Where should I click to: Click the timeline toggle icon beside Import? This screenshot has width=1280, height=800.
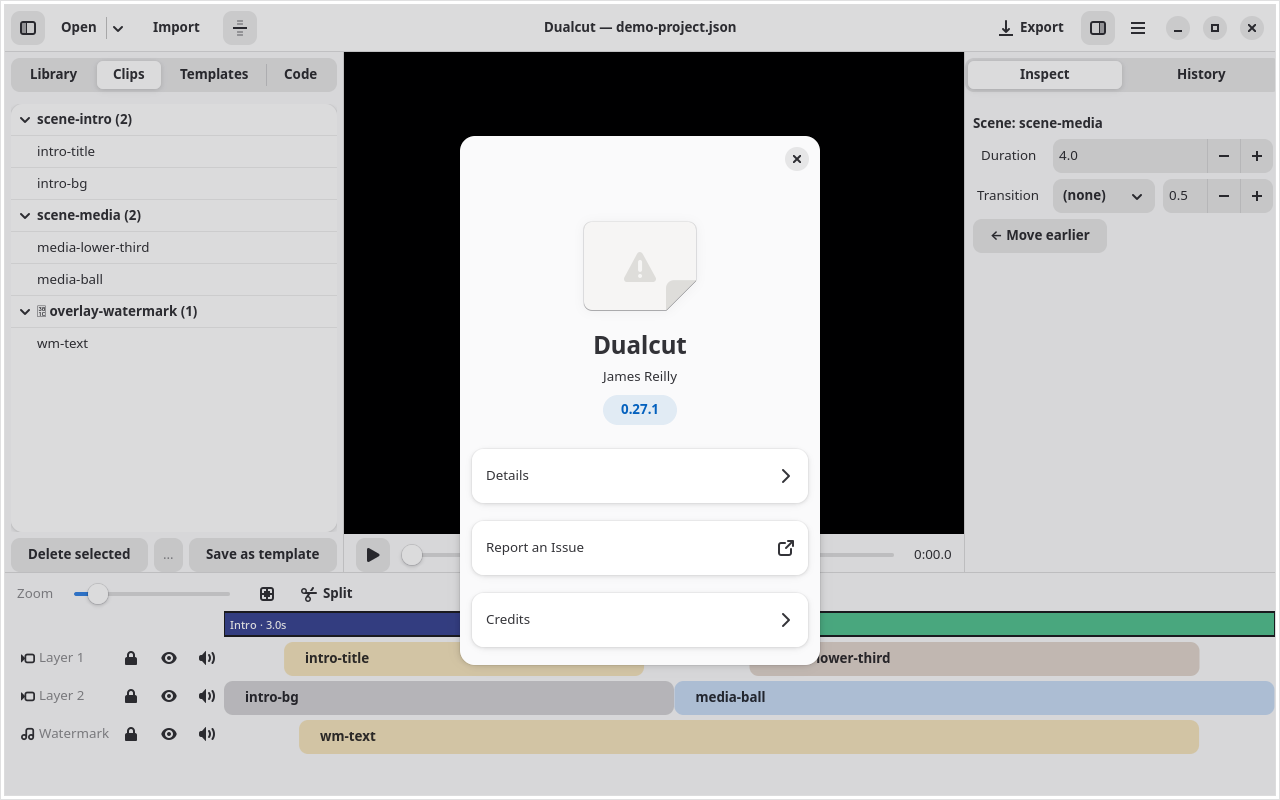240,28
